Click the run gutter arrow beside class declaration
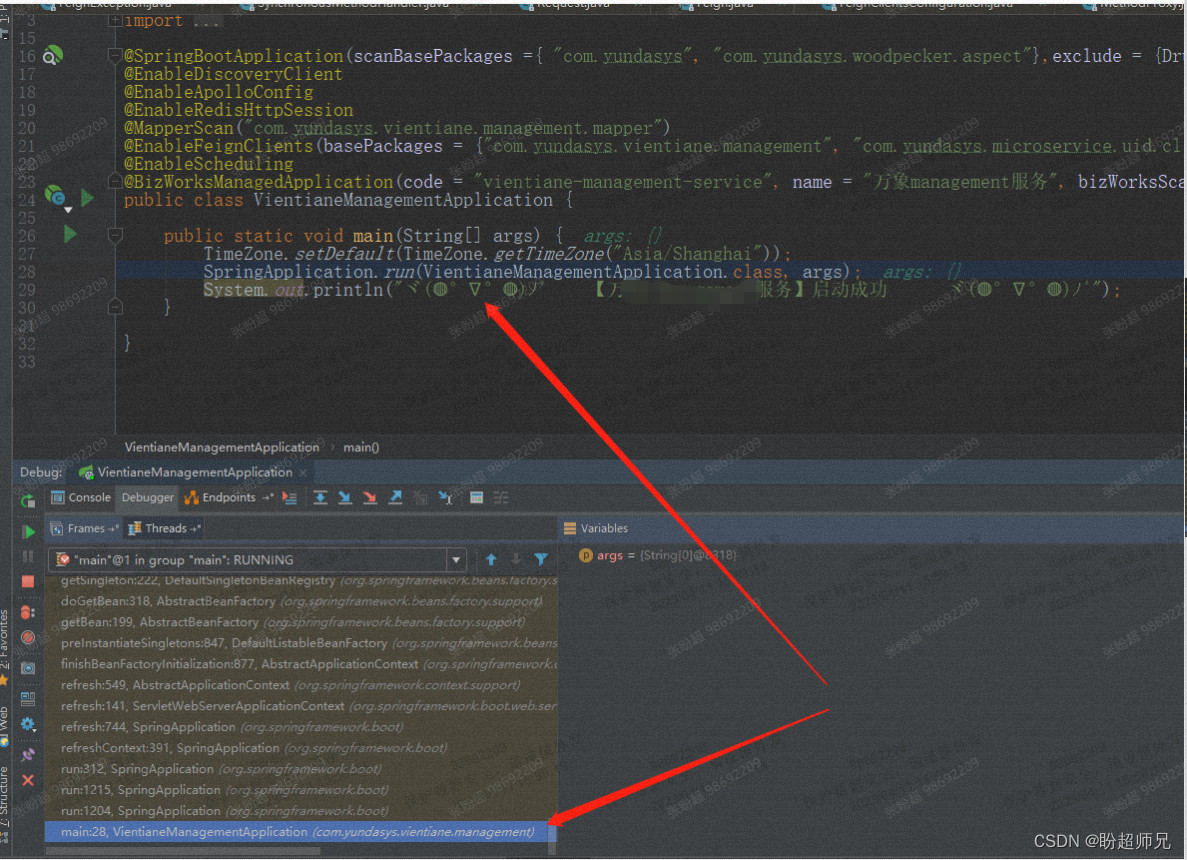The width and height of the screenshot is (1187, 860). [x=87, y=198]
